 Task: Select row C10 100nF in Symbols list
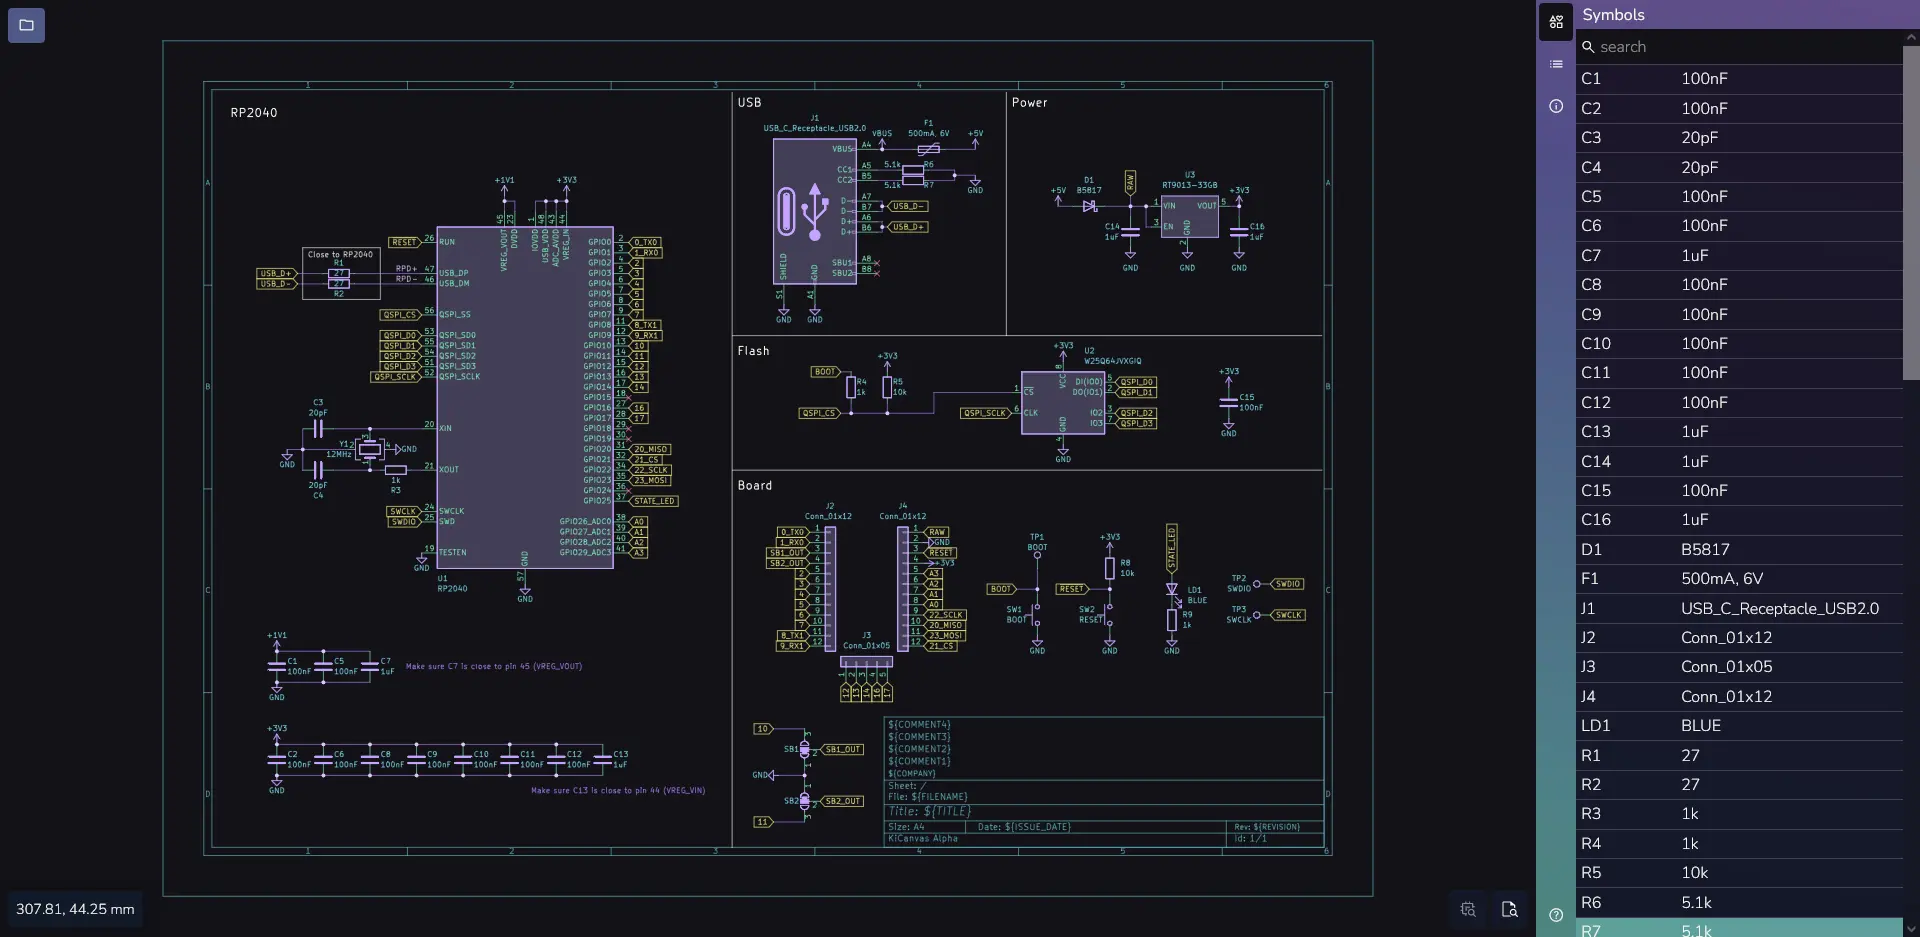(1739, 344)
